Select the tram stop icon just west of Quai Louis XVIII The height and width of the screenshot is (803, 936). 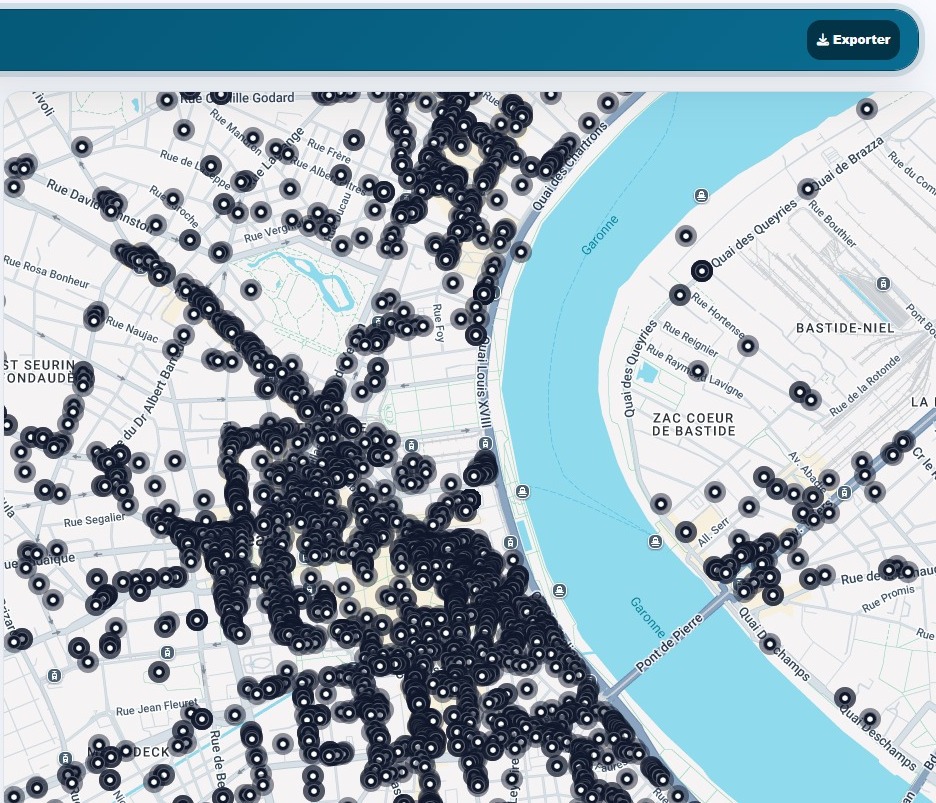[411, 445]
